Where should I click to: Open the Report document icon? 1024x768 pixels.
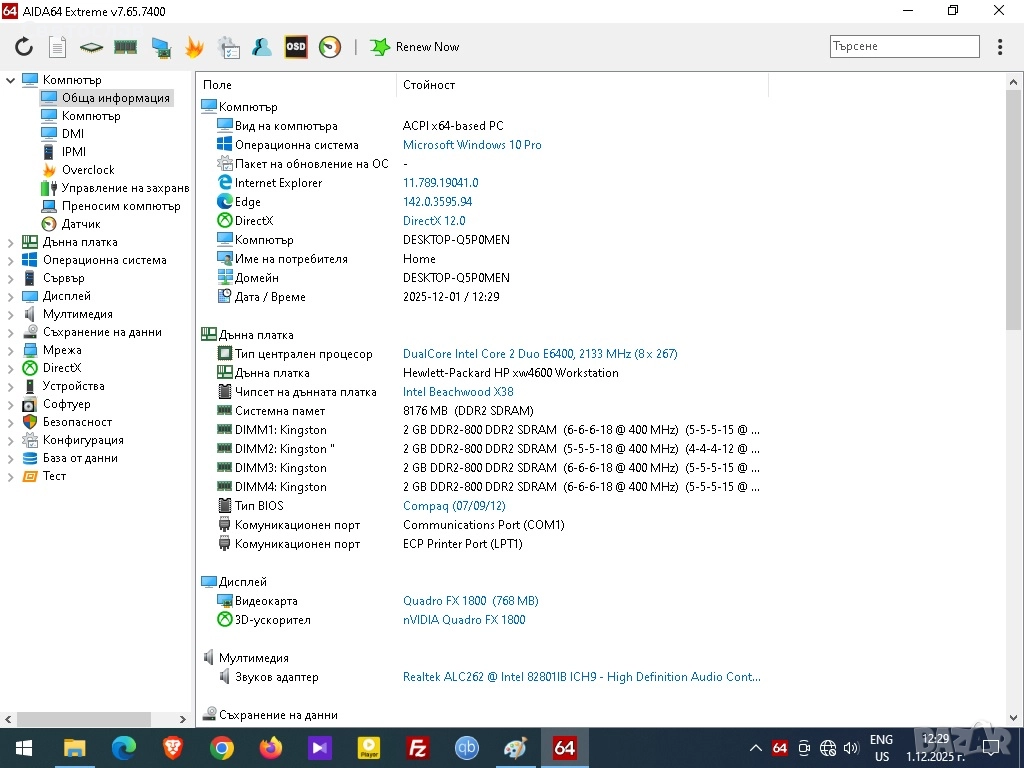click(58, 47)
